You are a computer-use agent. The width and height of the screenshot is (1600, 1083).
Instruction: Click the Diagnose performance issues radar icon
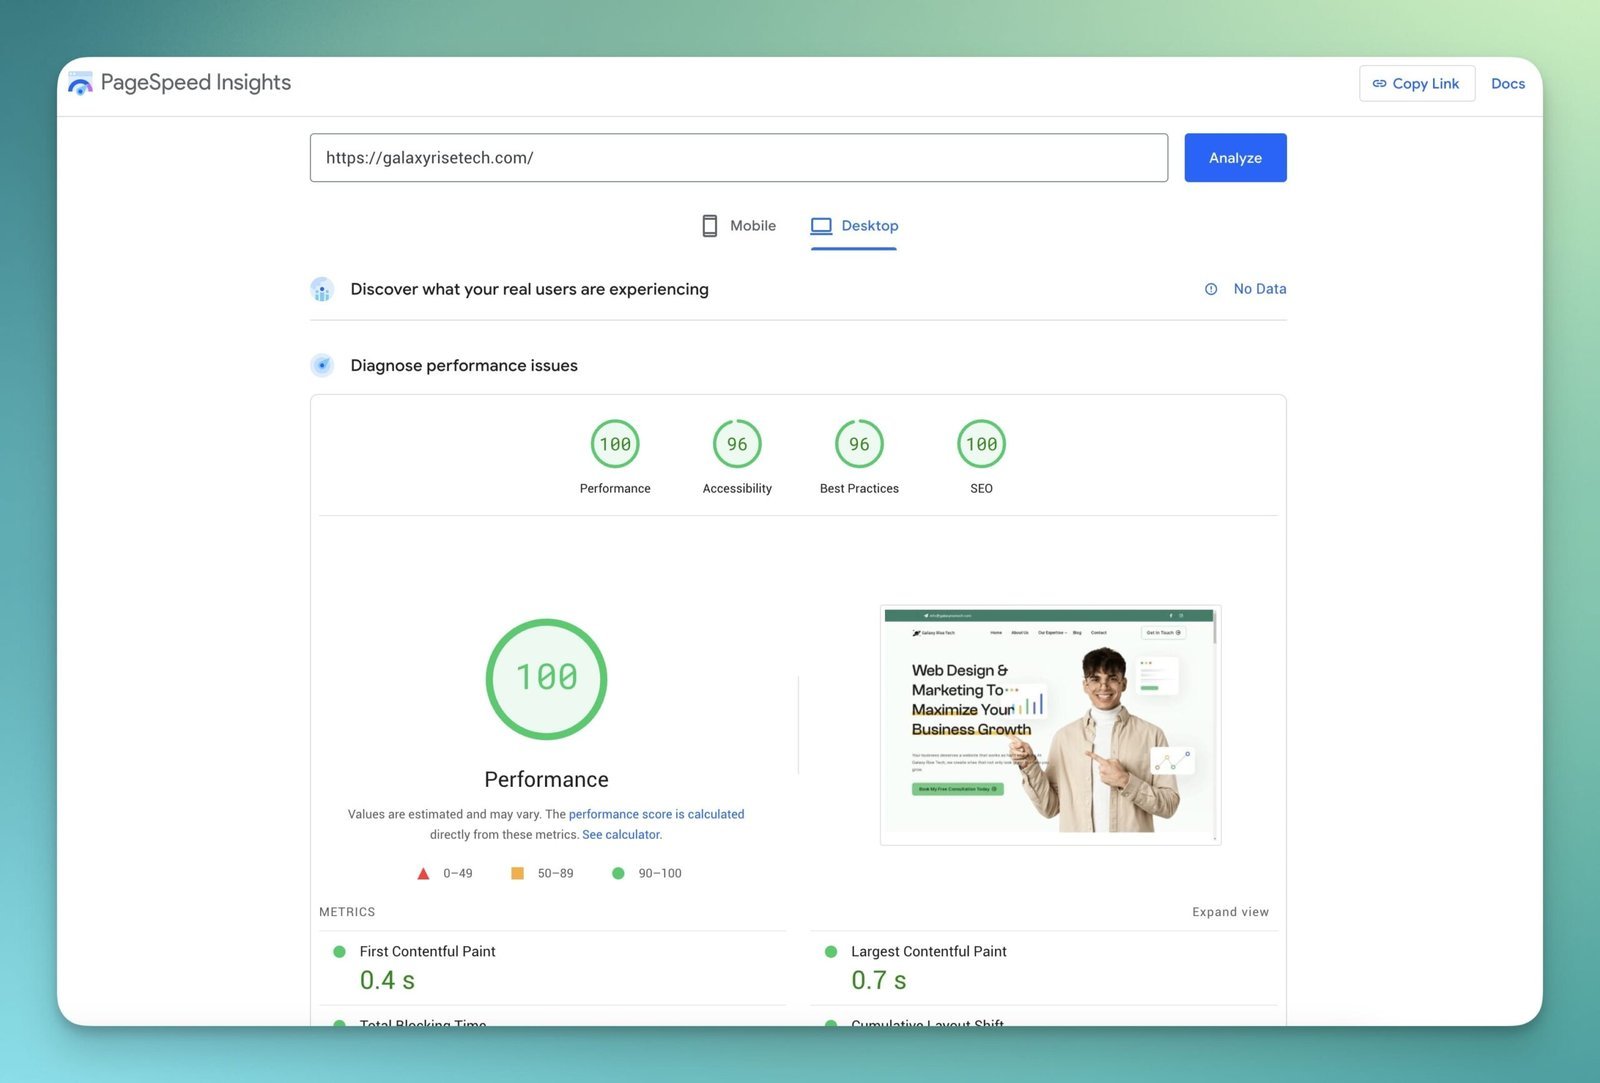tap(322, 365)
